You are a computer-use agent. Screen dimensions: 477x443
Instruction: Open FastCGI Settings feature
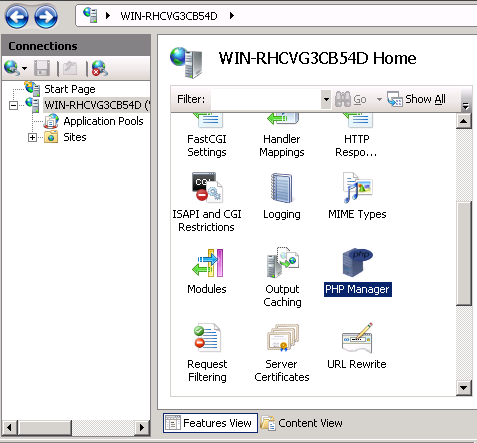(x=207, y=135)
